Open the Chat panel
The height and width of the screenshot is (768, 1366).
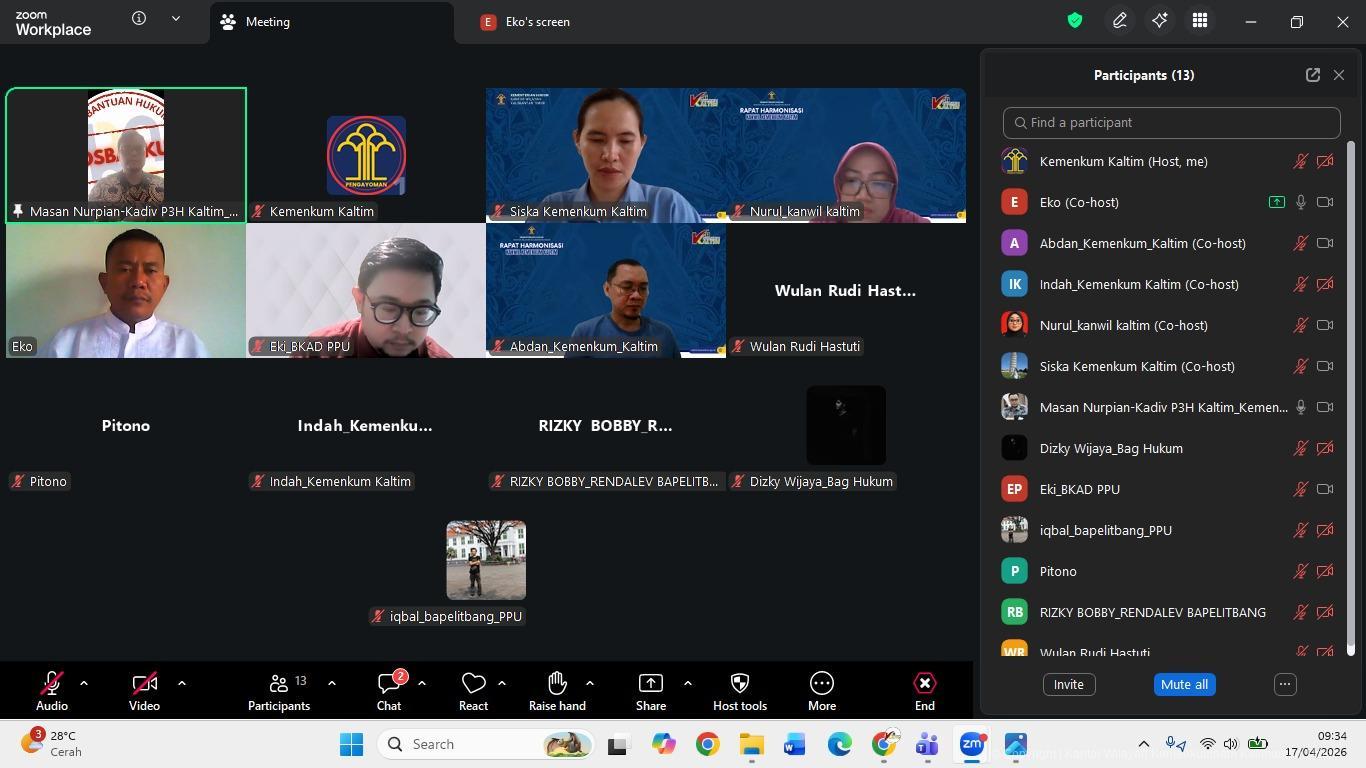point(389,690)
